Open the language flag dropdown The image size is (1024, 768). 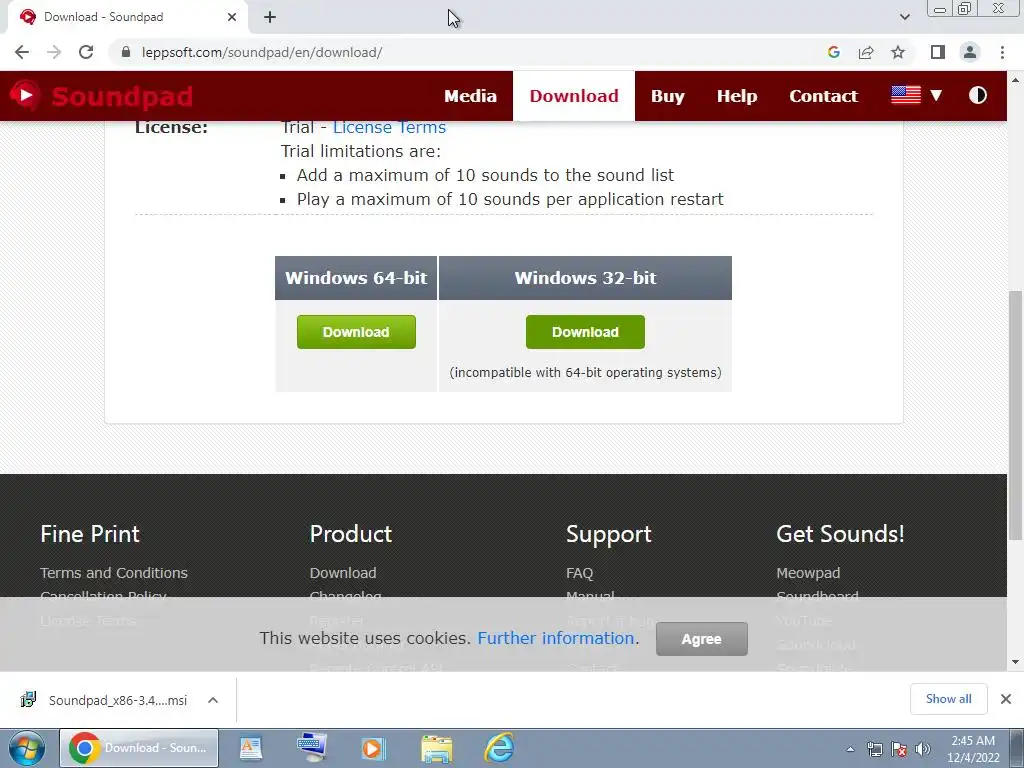pos(916,95)
